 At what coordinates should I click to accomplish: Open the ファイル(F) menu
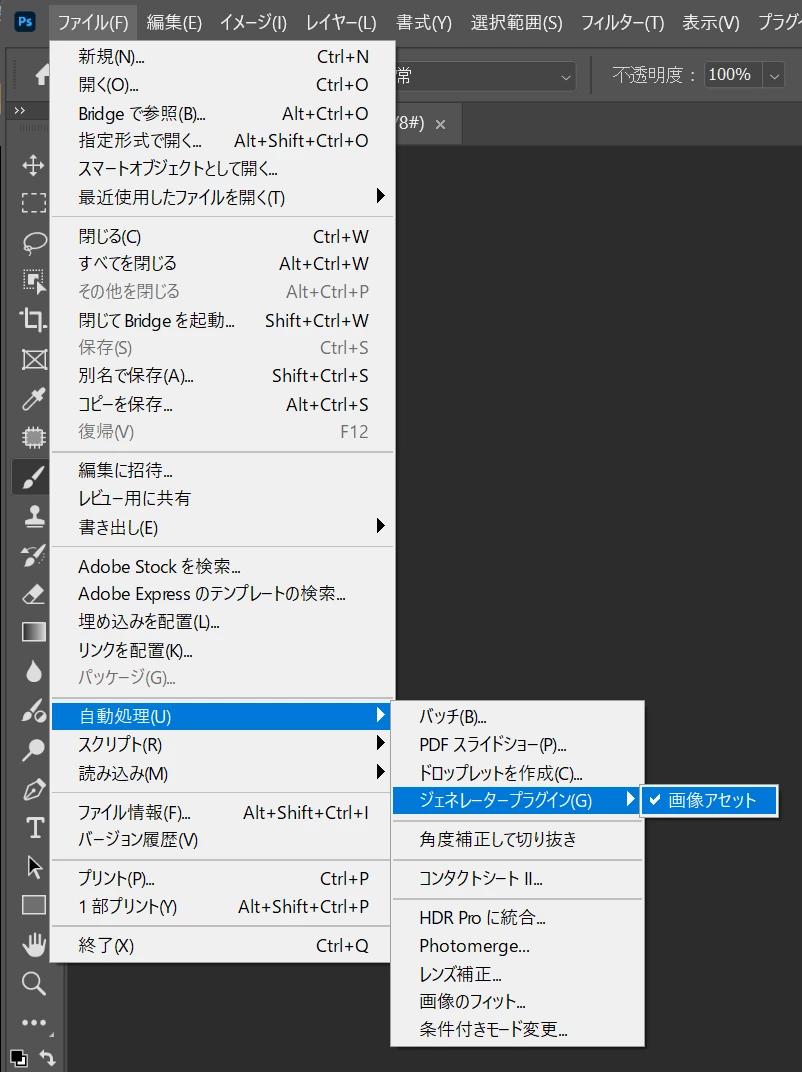[x=93, y=23]
